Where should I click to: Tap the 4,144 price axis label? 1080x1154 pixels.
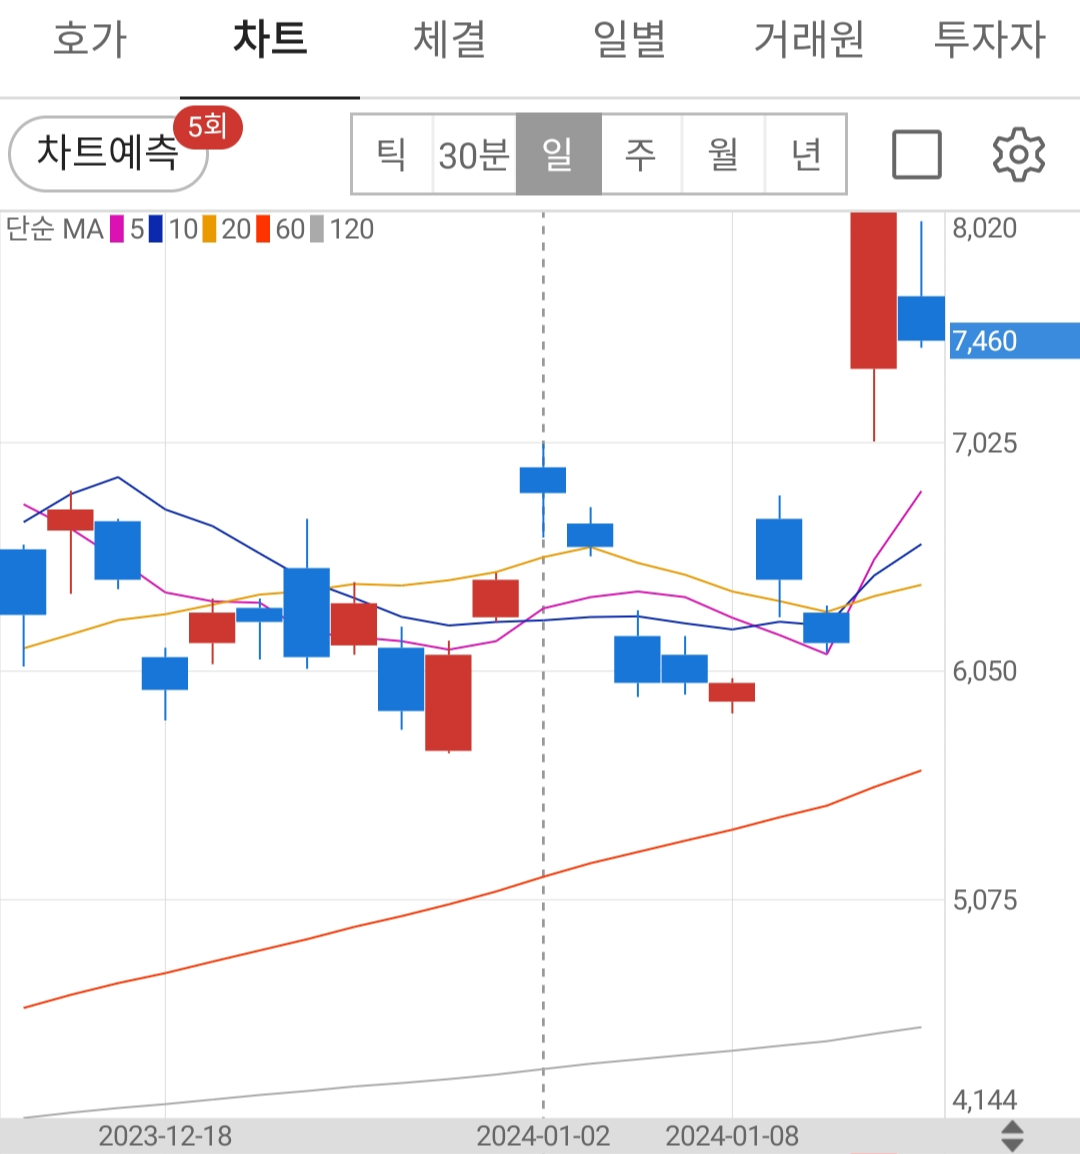[984, 1100]
